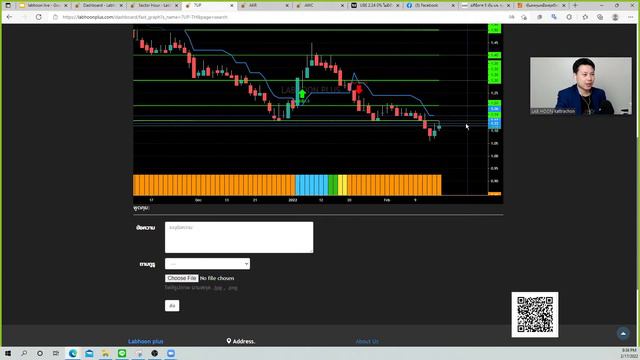Open the Windows Start menu
The width and height of the screenshot is (640, 360).
coord(8,353)
